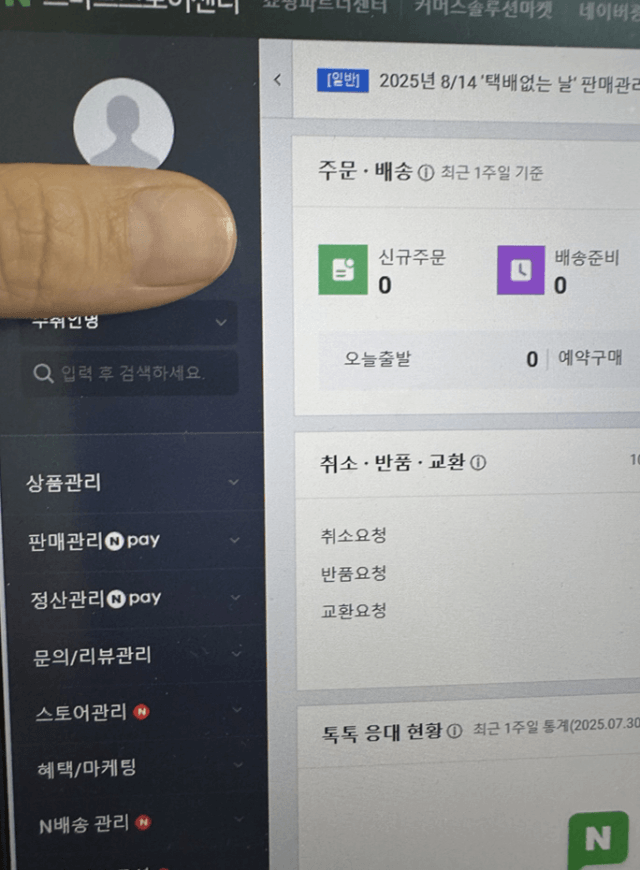Open the store selection dropdown above search
Screen dimensions: 640x870
tap(131, 322)
